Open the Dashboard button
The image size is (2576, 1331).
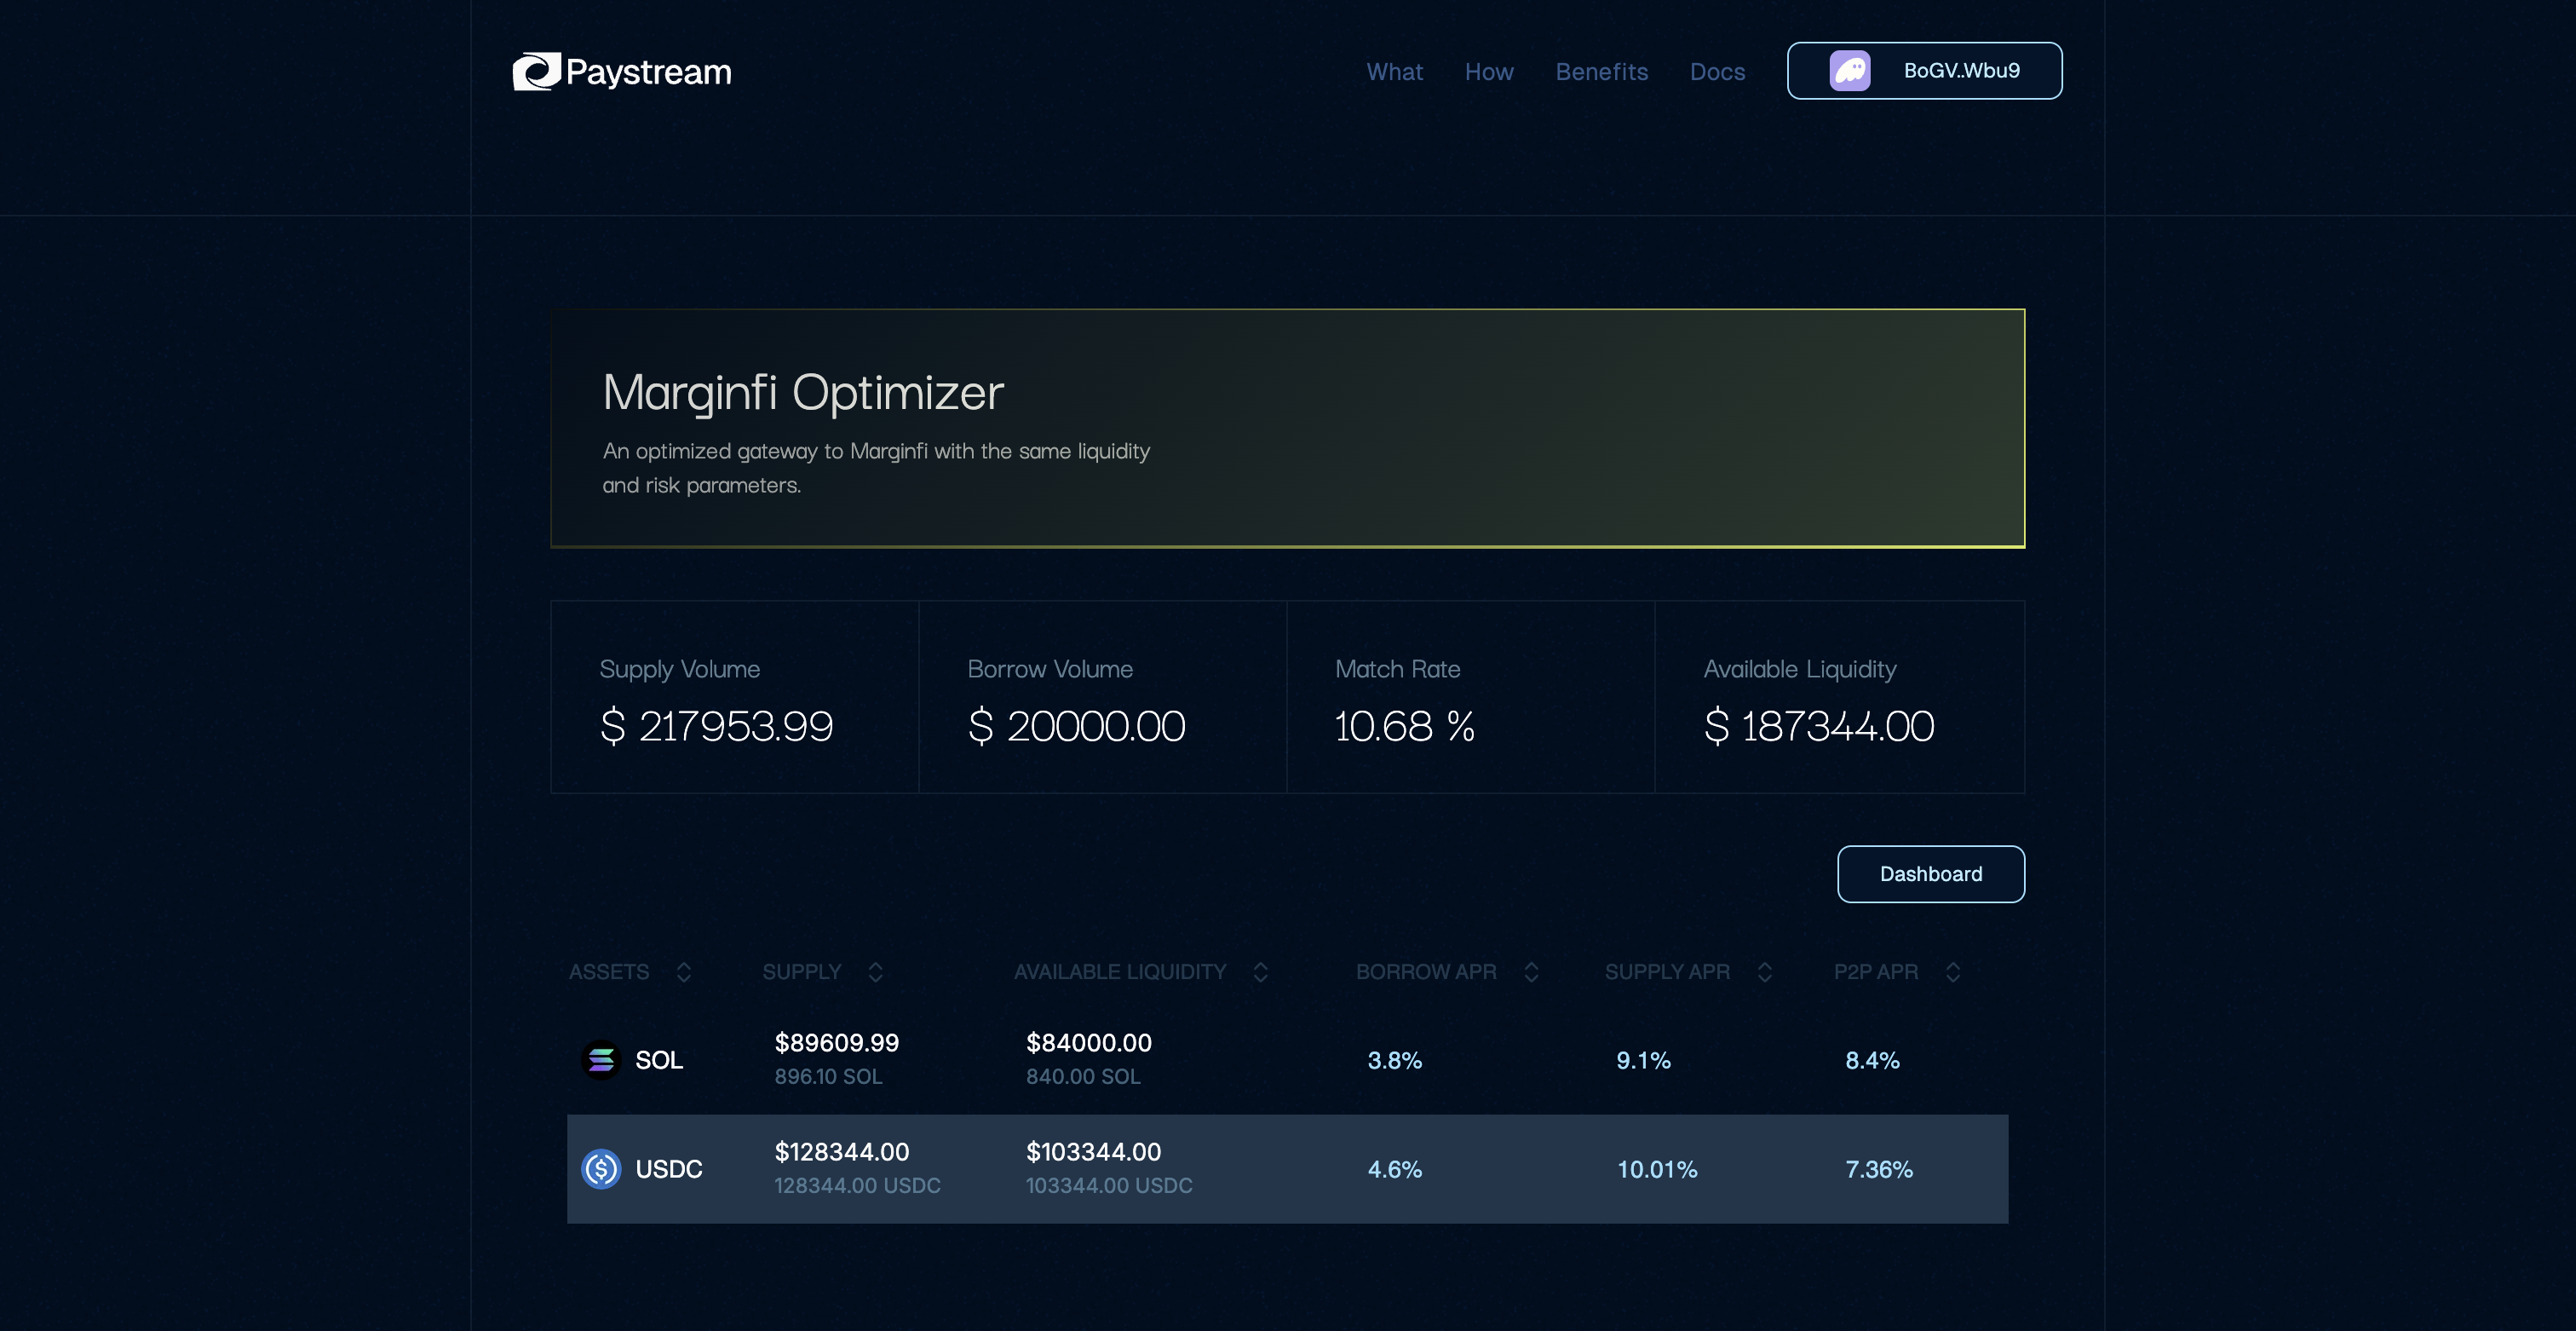click(1930, 874)
